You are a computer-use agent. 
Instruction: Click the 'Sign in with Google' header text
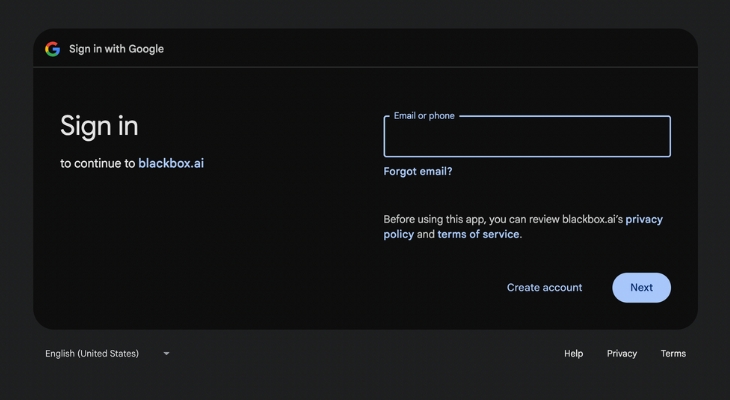[116, 49]
